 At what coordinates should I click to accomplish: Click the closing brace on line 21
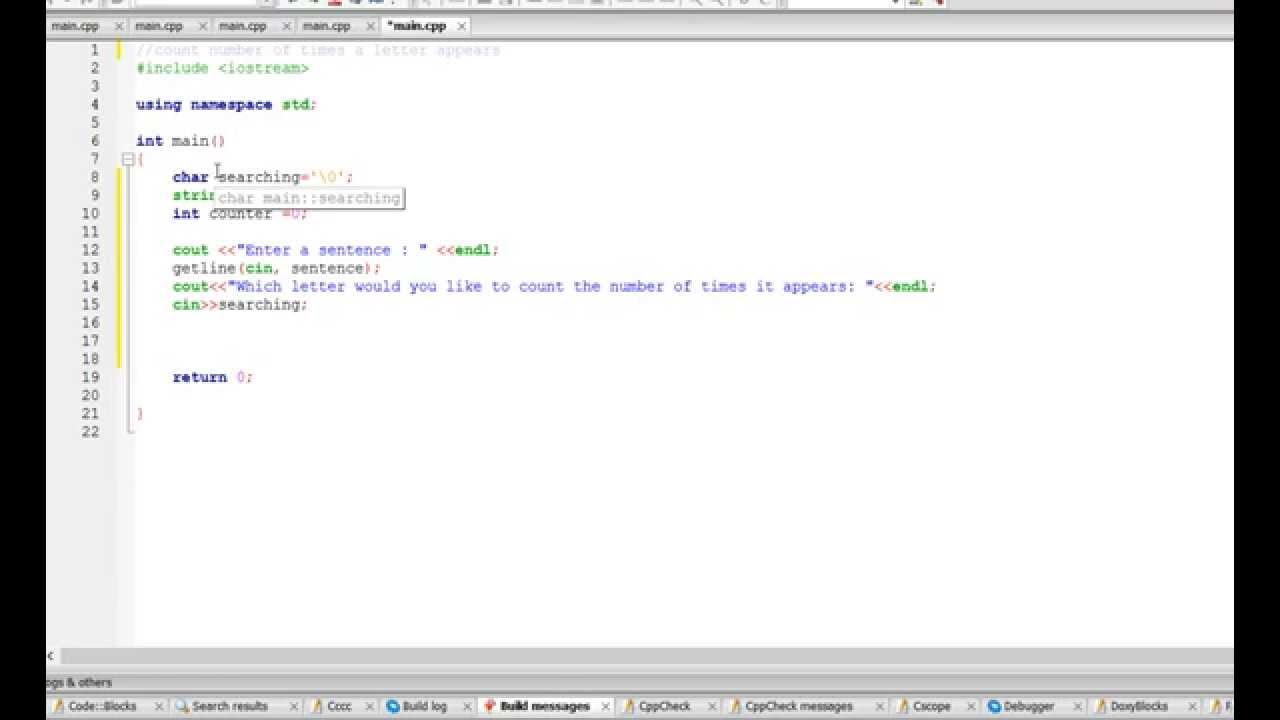click(x=140, y=414)
